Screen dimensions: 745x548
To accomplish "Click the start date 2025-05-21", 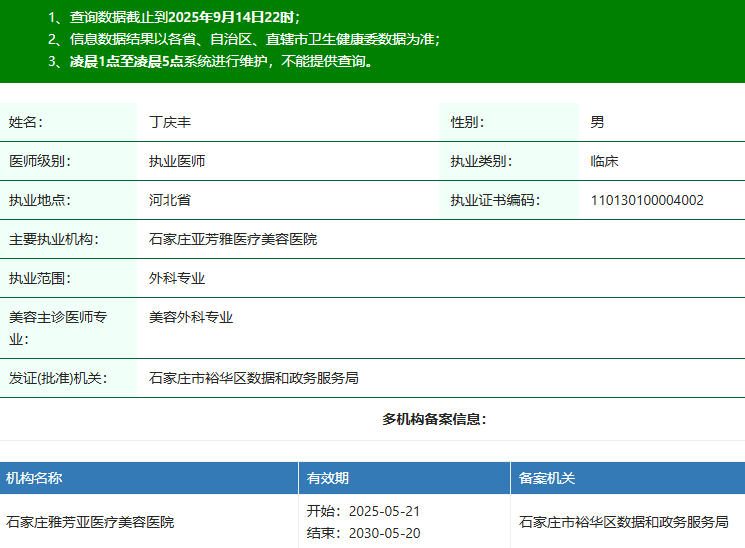I will 384,511.
